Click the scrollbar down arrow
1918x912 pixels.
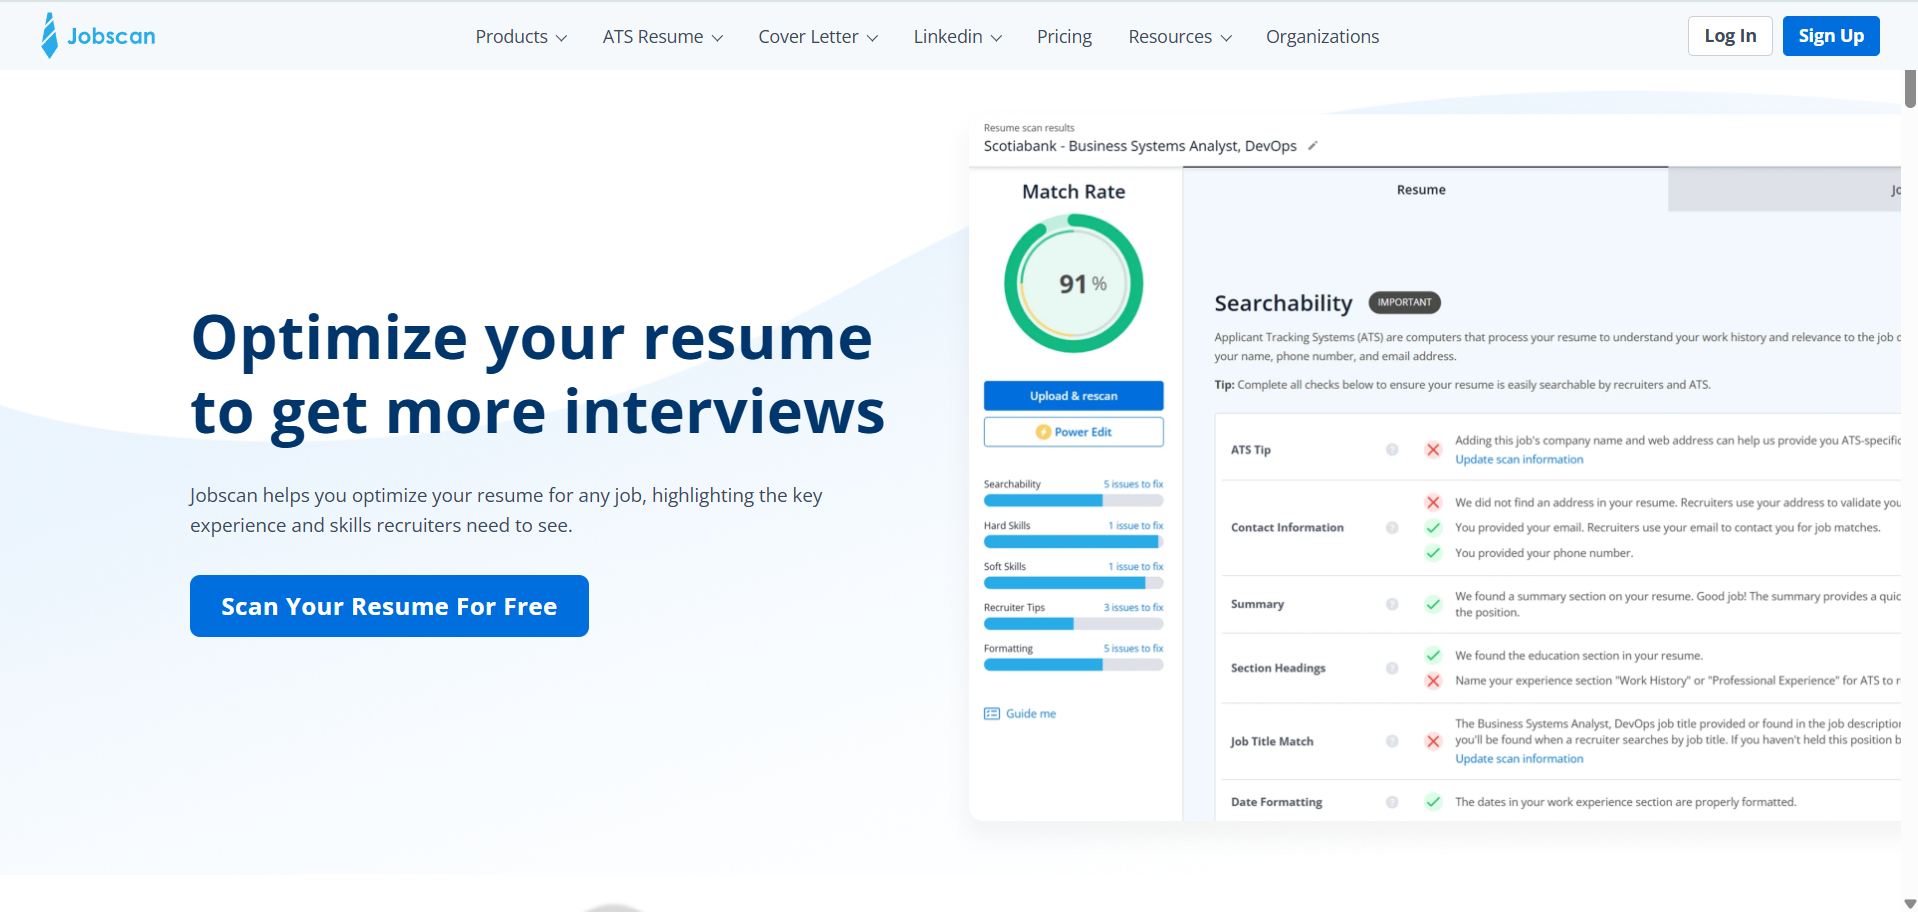coord(1910,904)
